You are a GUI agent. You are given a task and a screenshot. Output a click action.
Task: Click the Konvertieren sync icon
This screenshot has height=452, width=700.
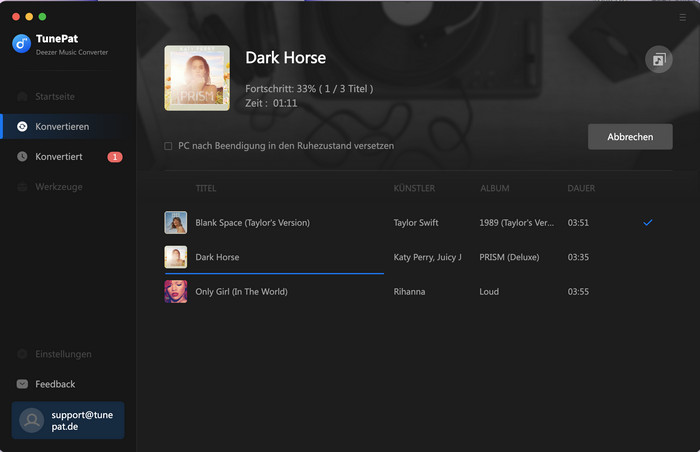click(x=22, y=127)
